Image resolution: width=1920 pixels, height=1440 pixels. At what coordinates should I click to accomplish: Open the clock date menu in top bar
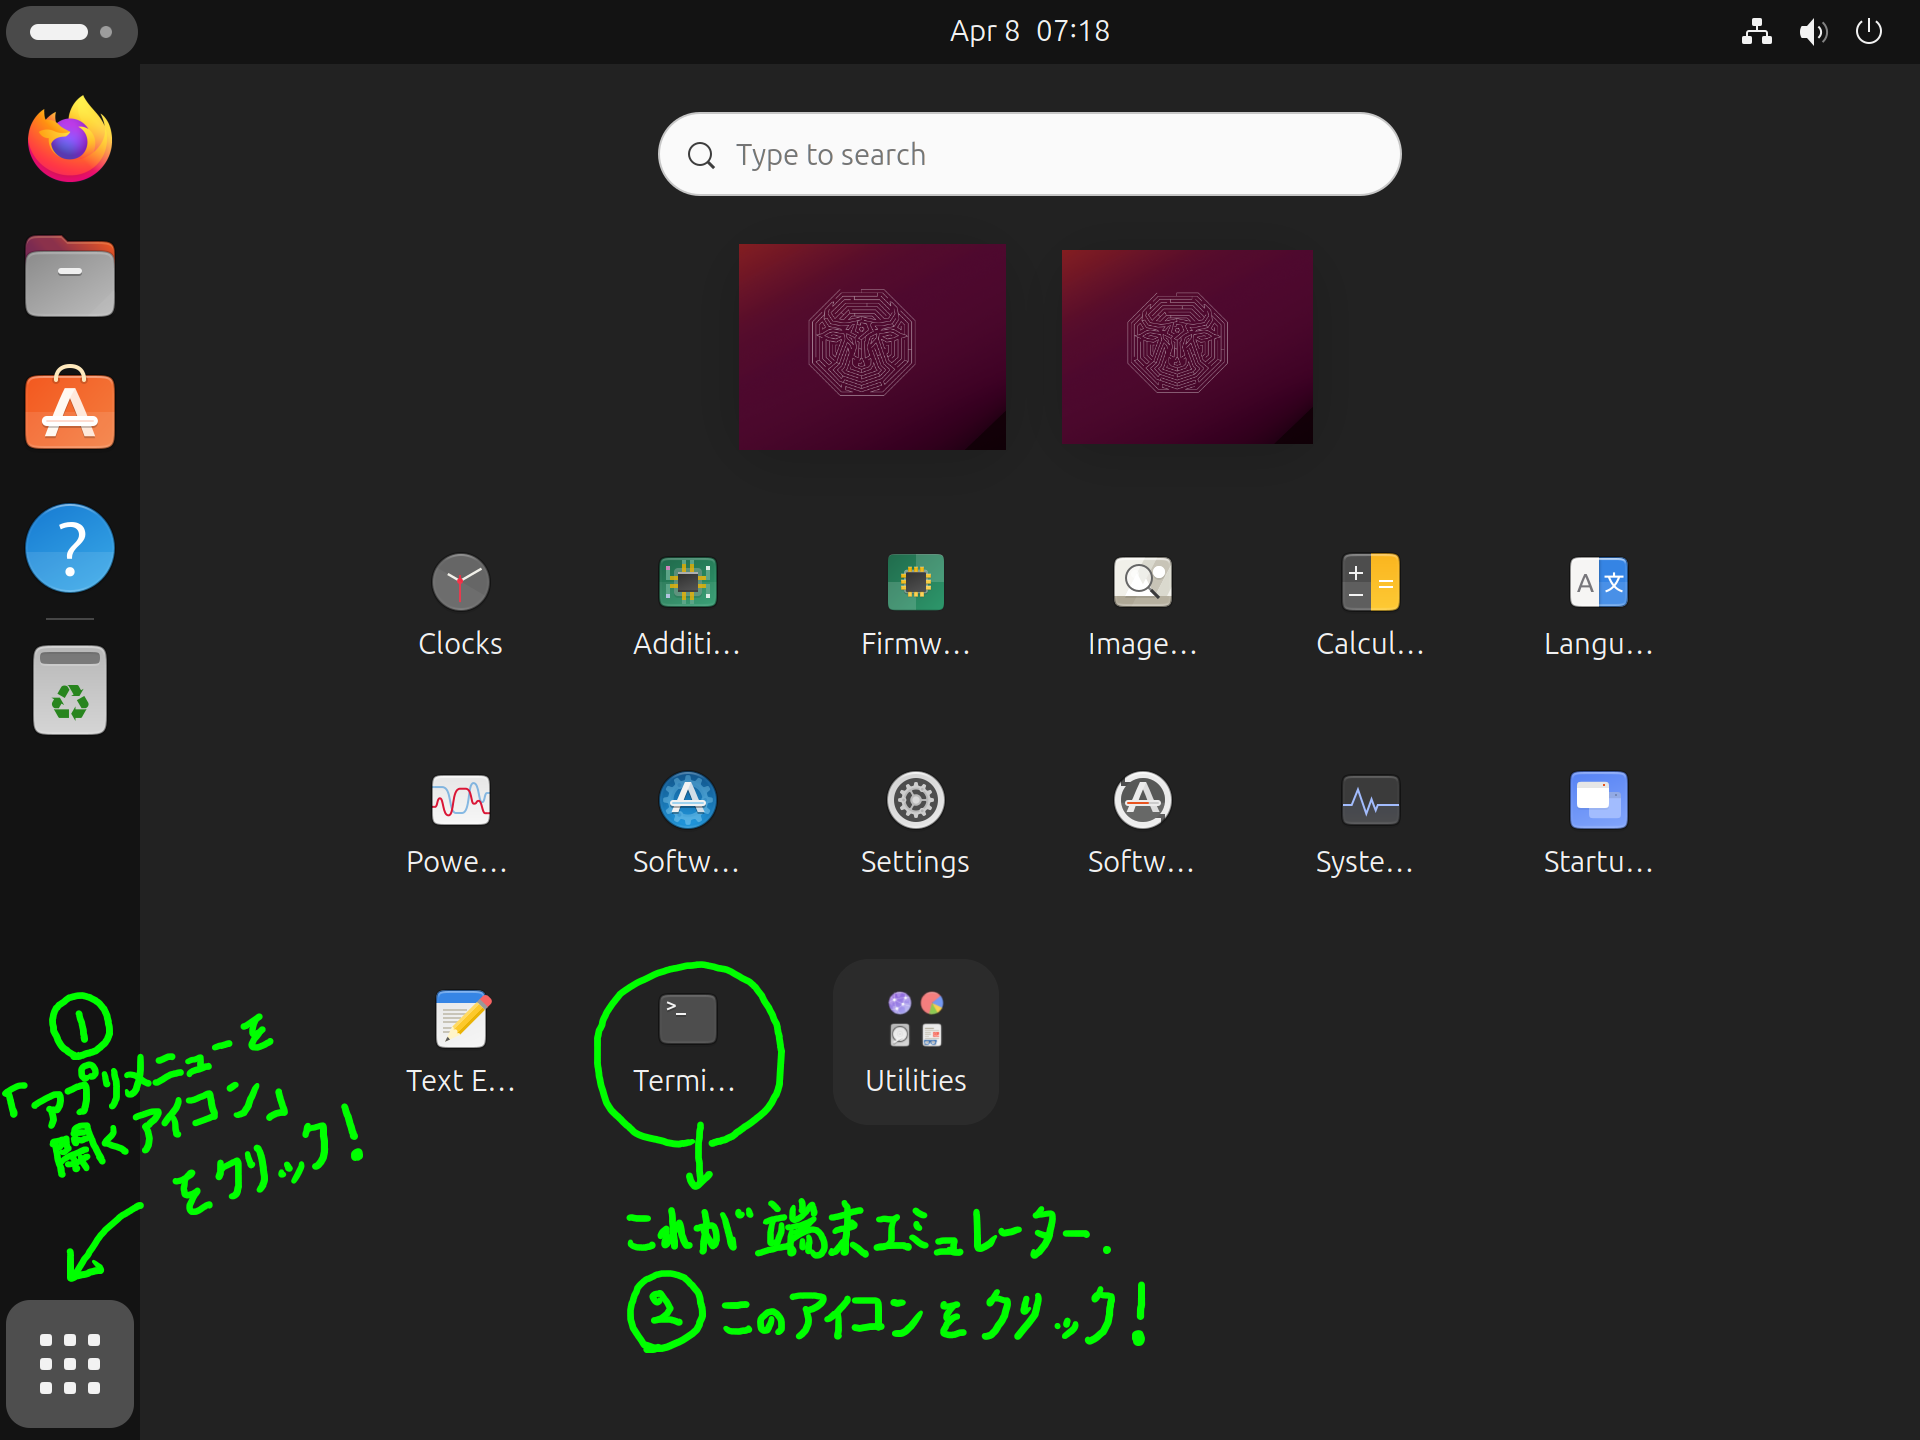1029,32
